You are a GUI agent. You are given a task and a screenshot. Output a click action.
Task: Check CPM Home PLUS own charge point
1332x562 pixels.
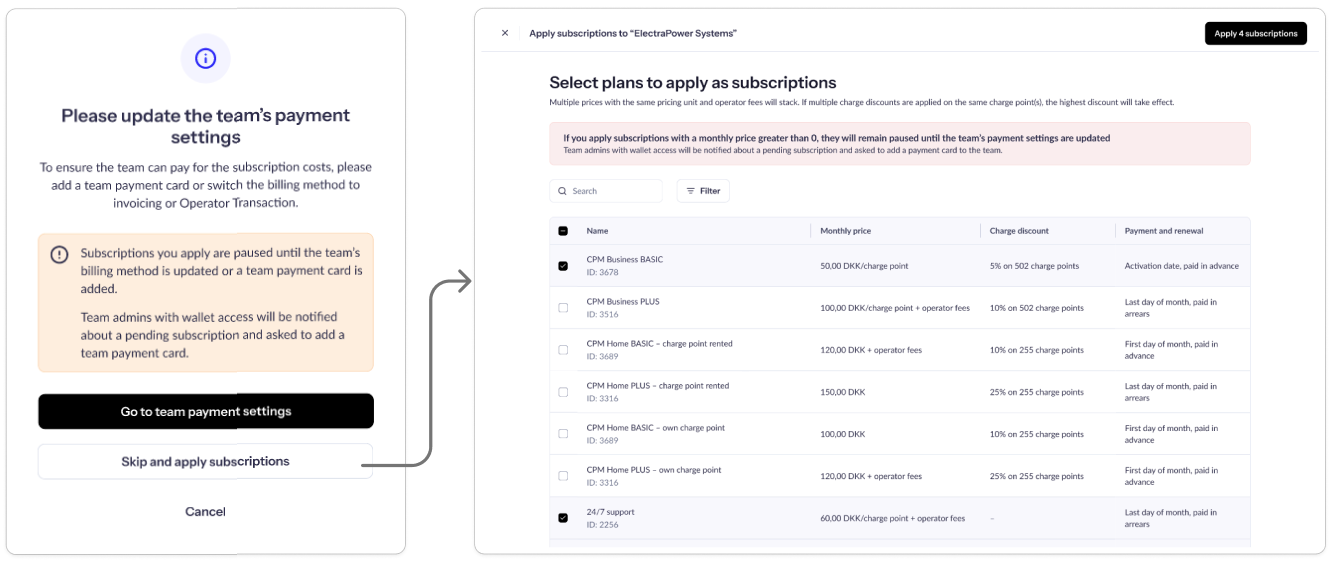click(563, 476)
